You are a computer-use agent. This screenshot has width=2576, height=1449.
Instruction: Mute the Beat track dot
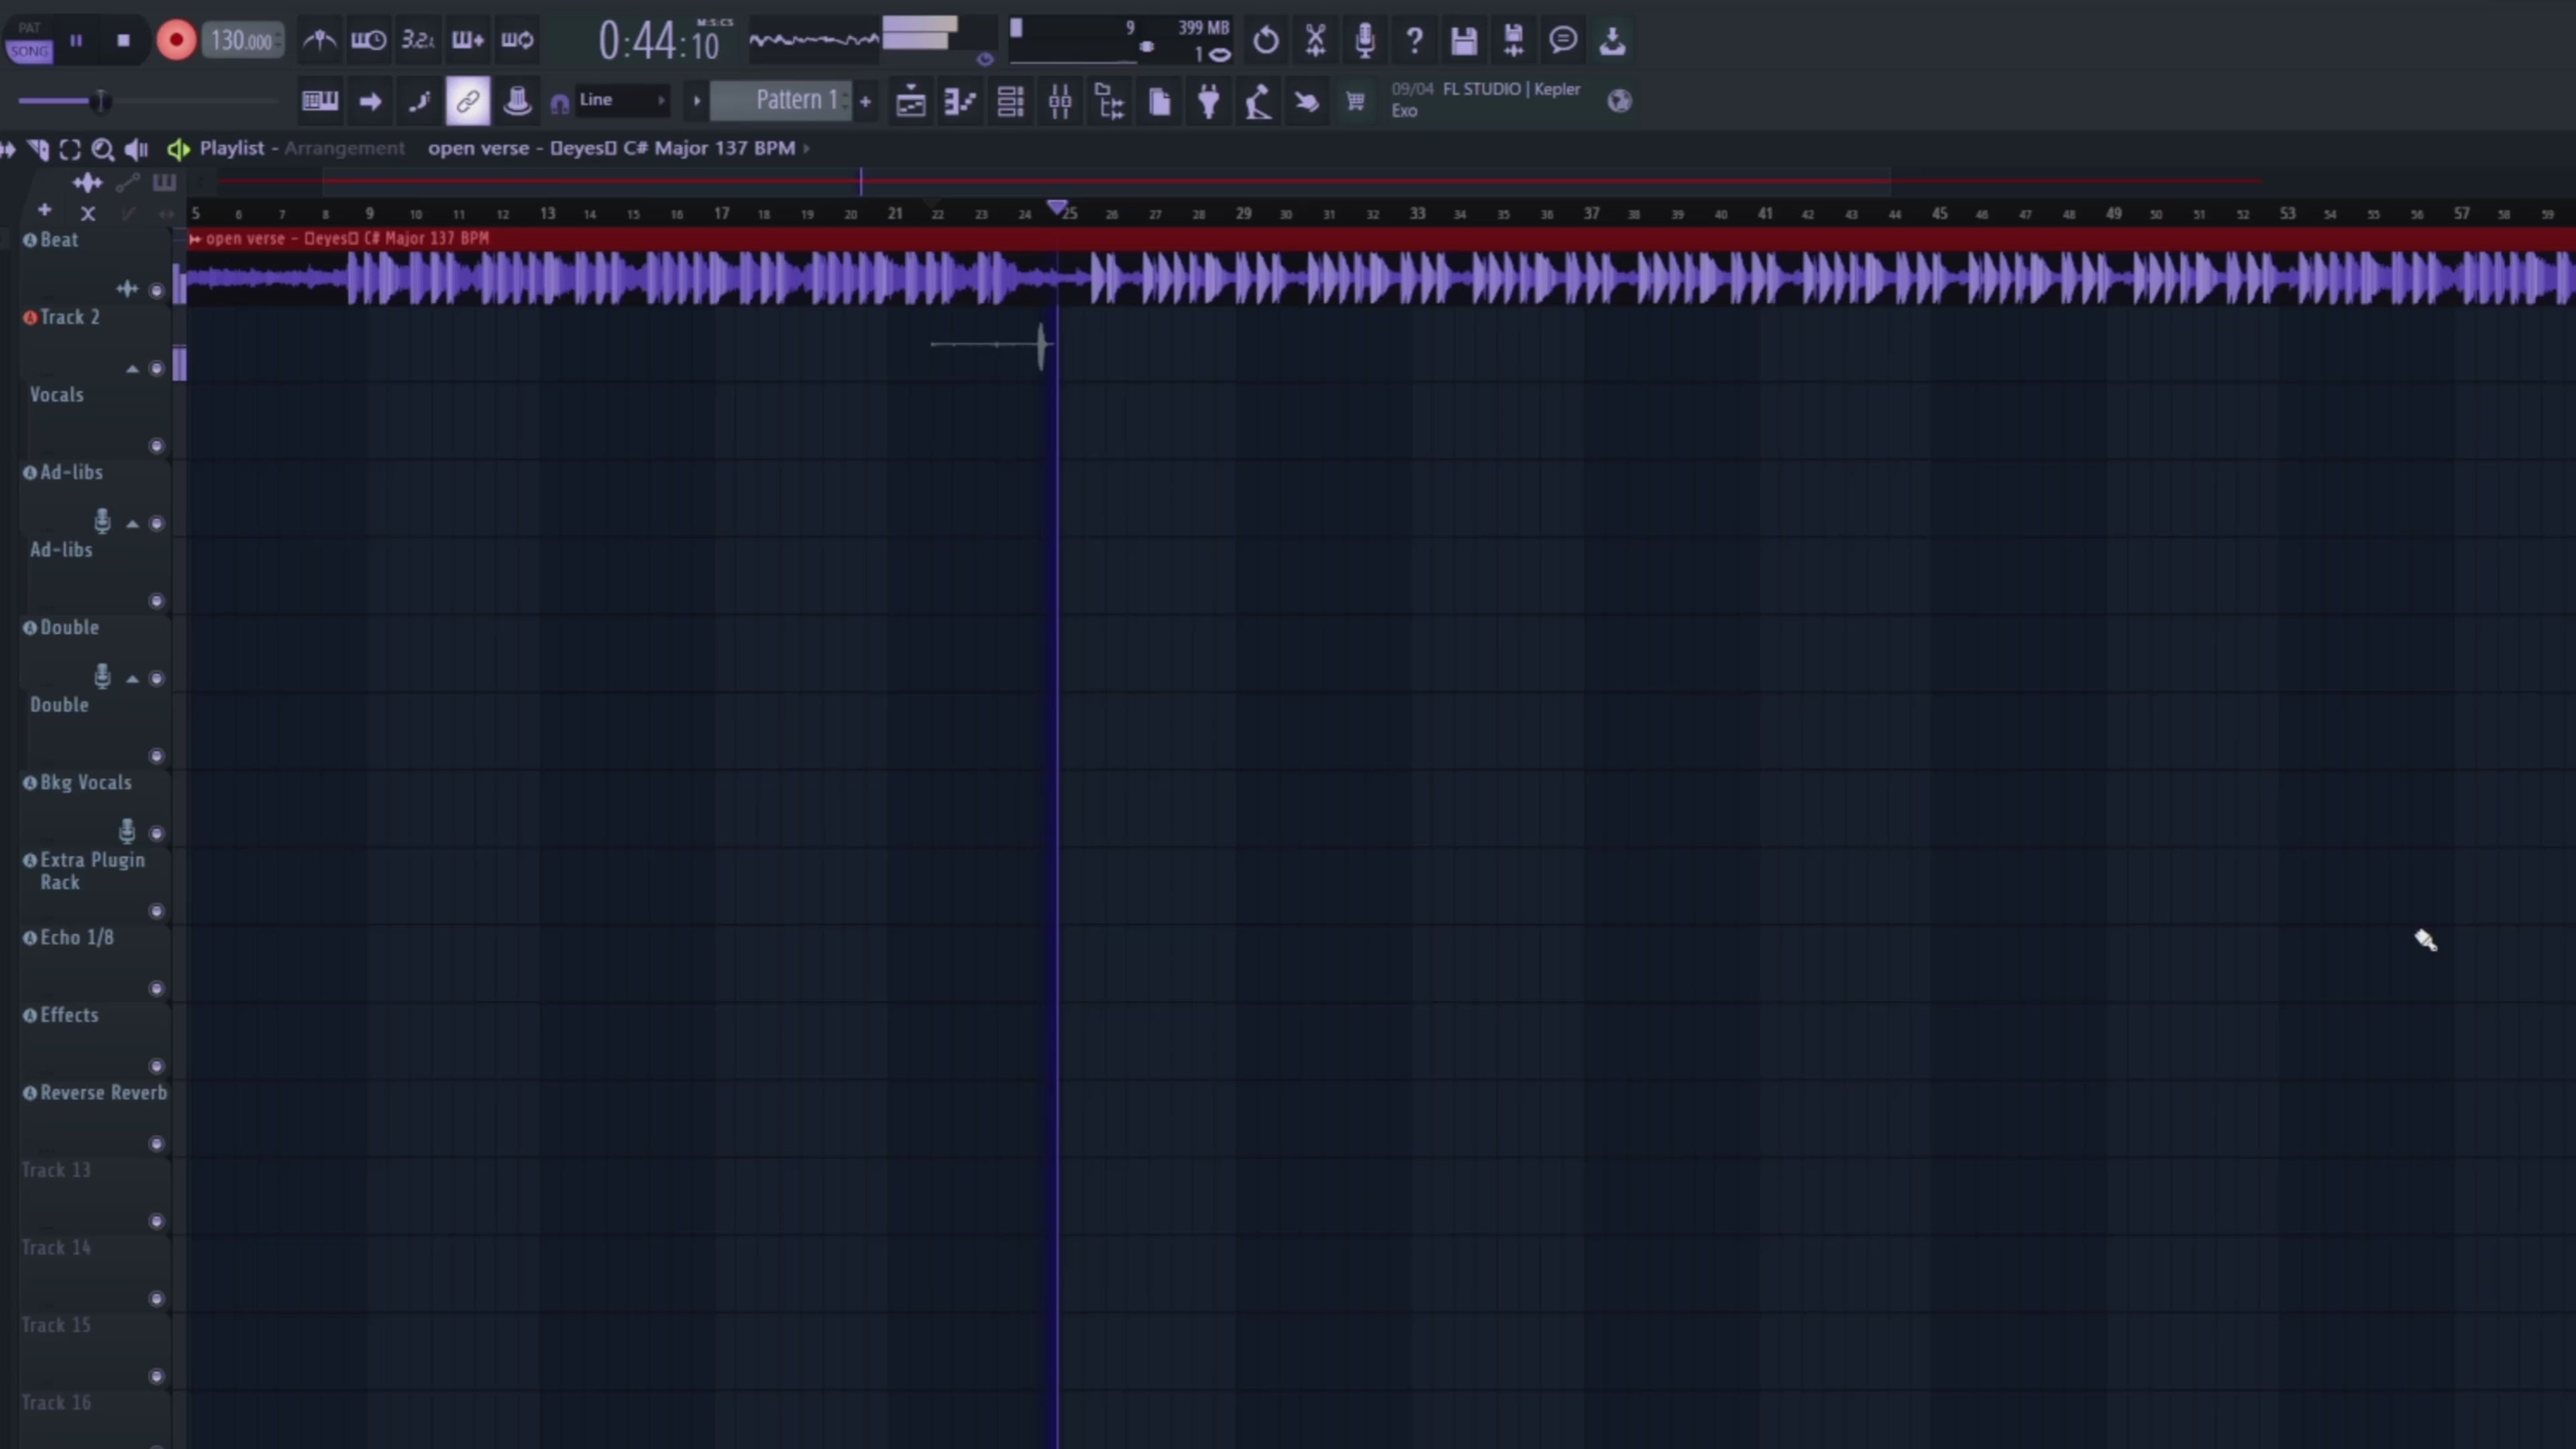[156, 290]
